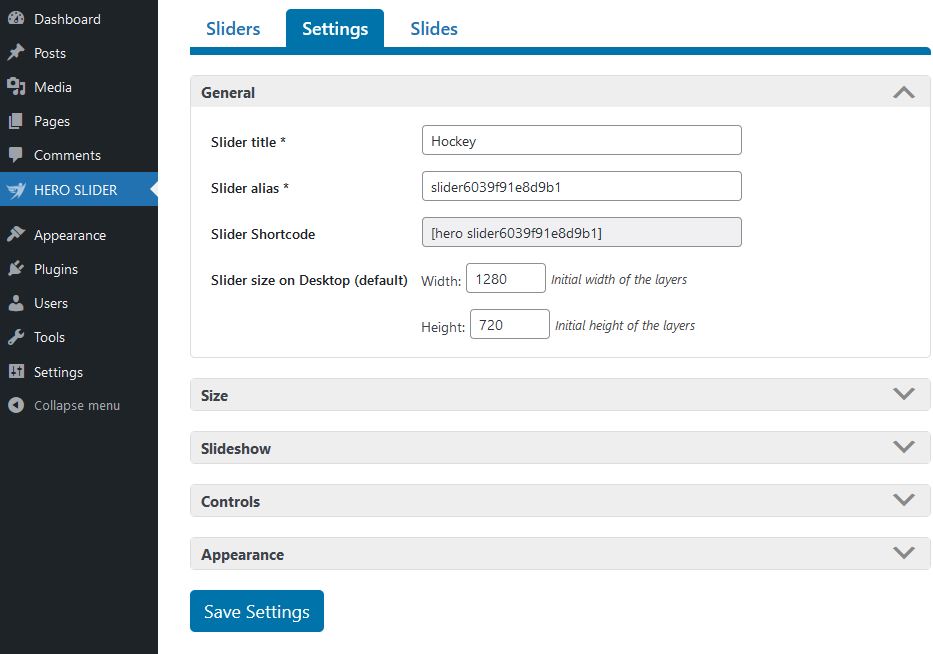Screen dimensions: 933x654
Task: Click the General section header title
Action: pyautogui.click(x=228, y=93)
